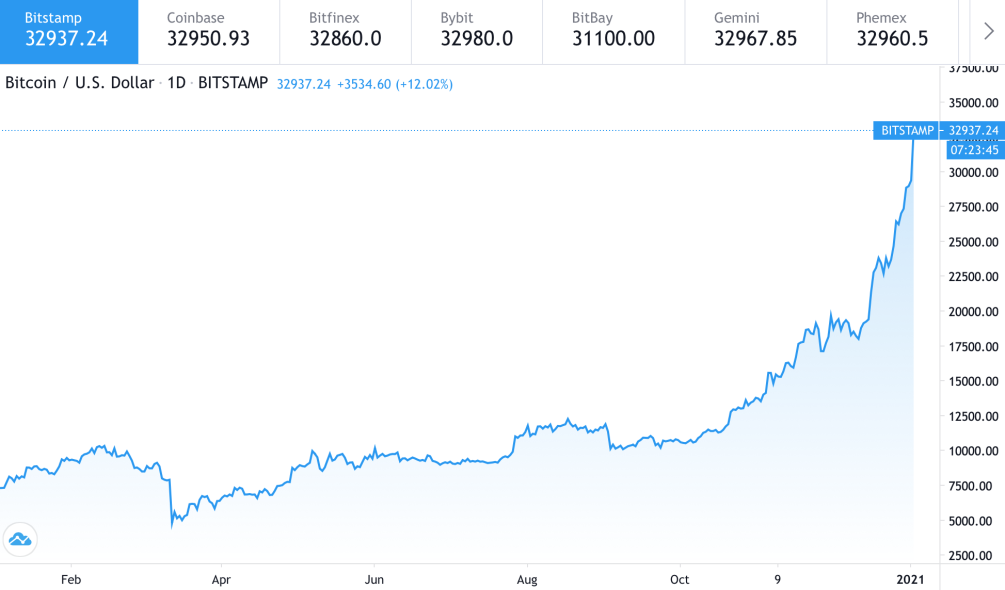Click the TradingView cloud logo icon
1005x590 pixels.
point(20,540)
